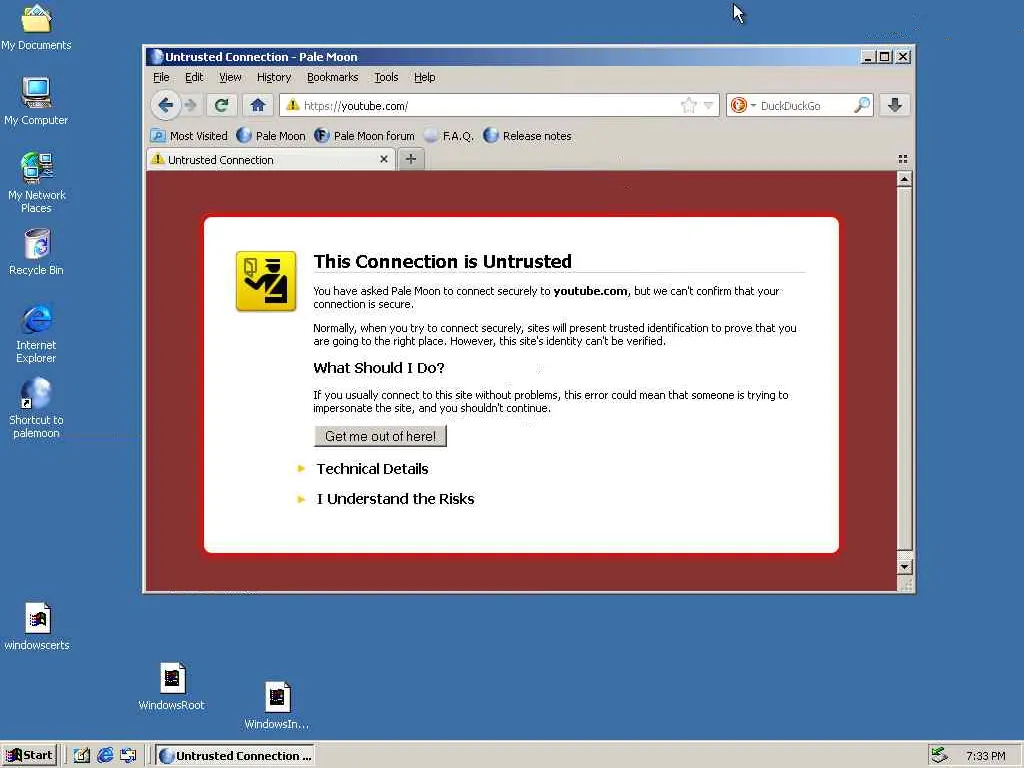Select the Recycle Bin icon
The height and width of the screenshot is (768, 1024).
(37, 252)
